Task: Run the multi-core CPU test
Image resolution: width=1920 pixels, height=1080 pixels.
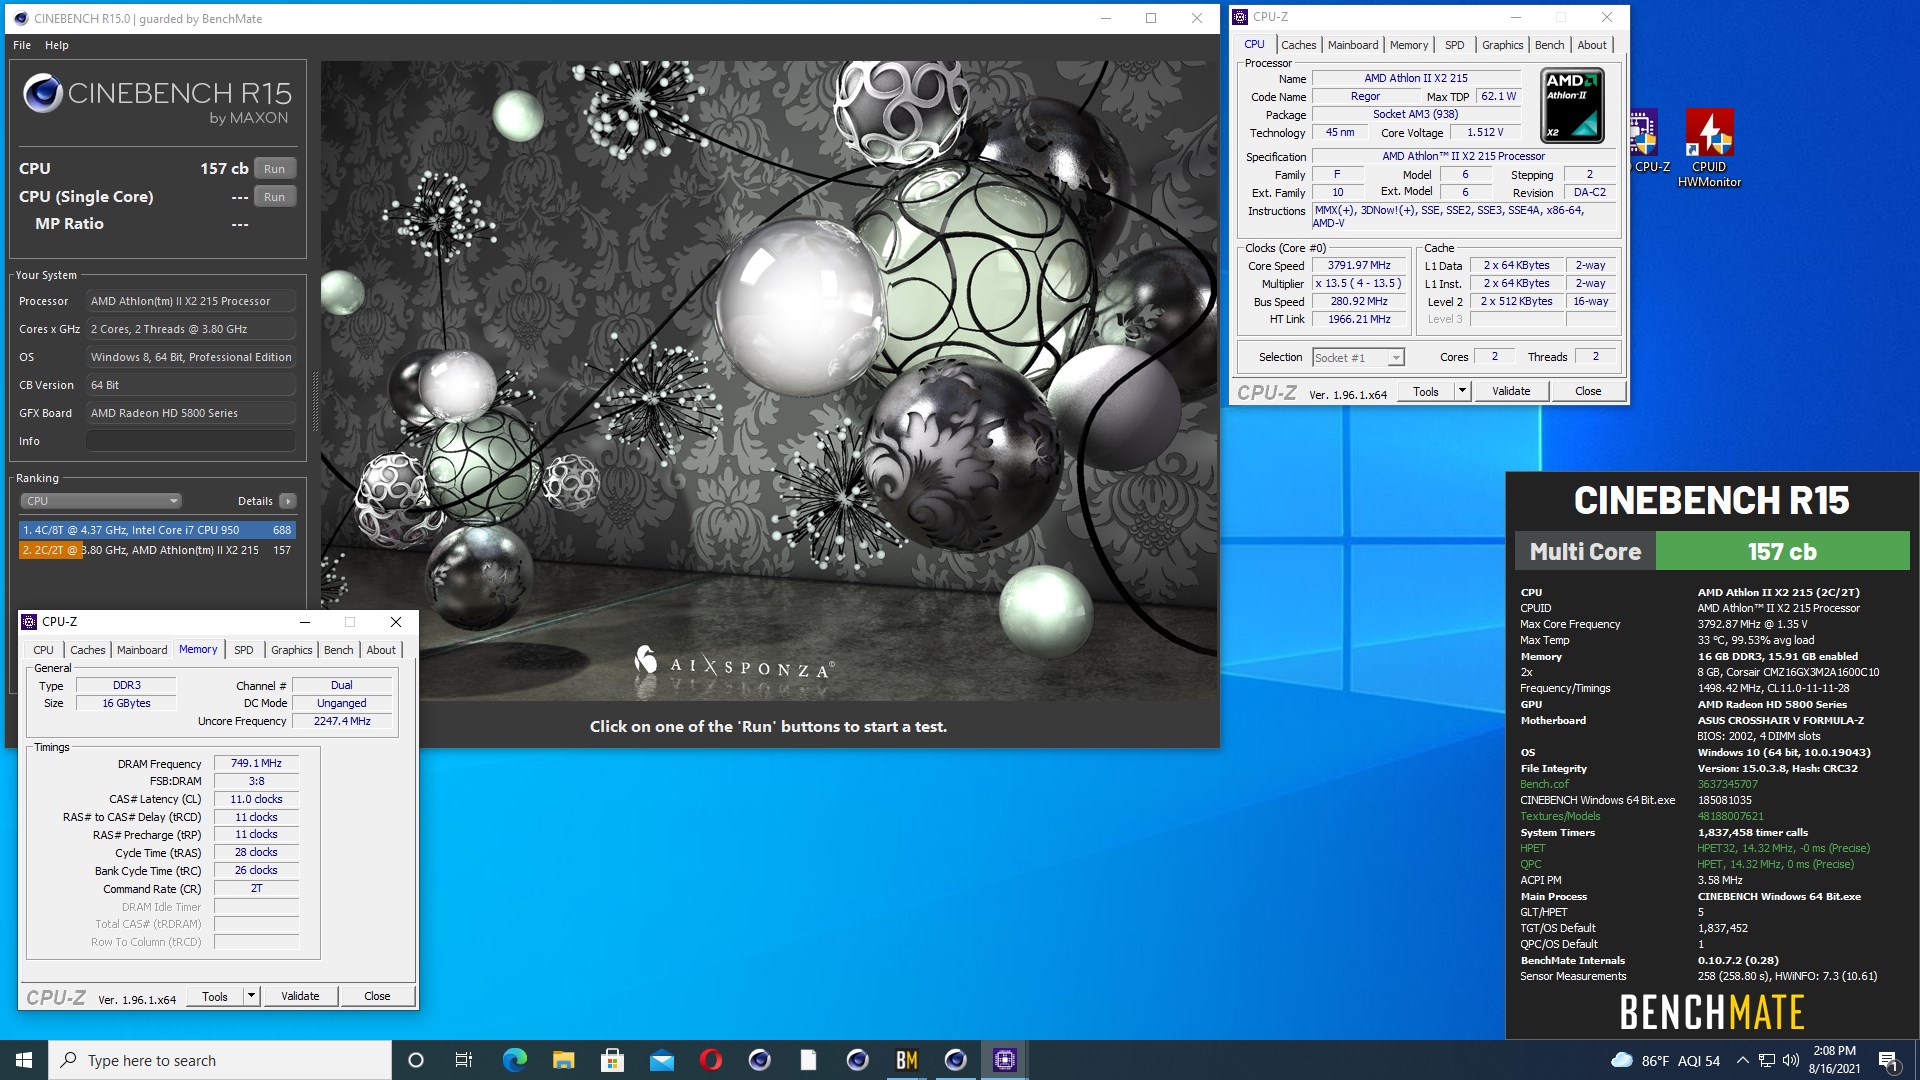Action: 275,169
